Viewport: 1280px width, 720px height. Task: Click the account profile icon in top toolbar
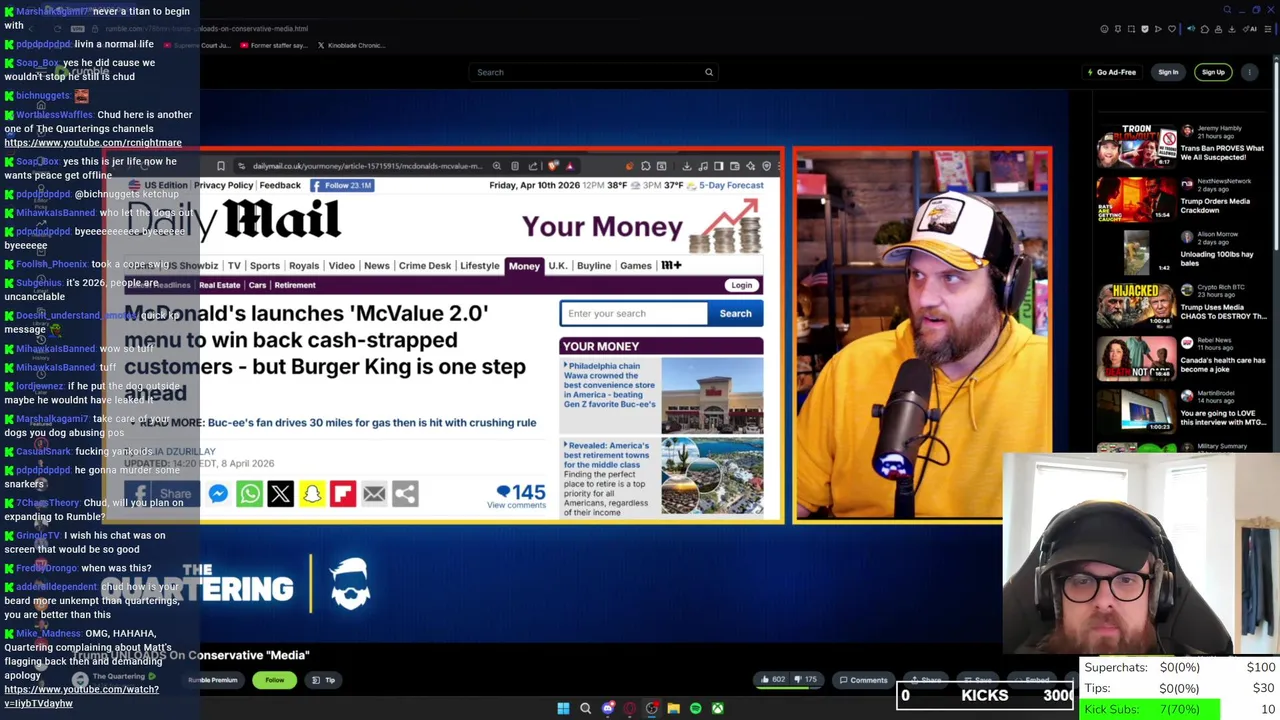click(1218, 29)
